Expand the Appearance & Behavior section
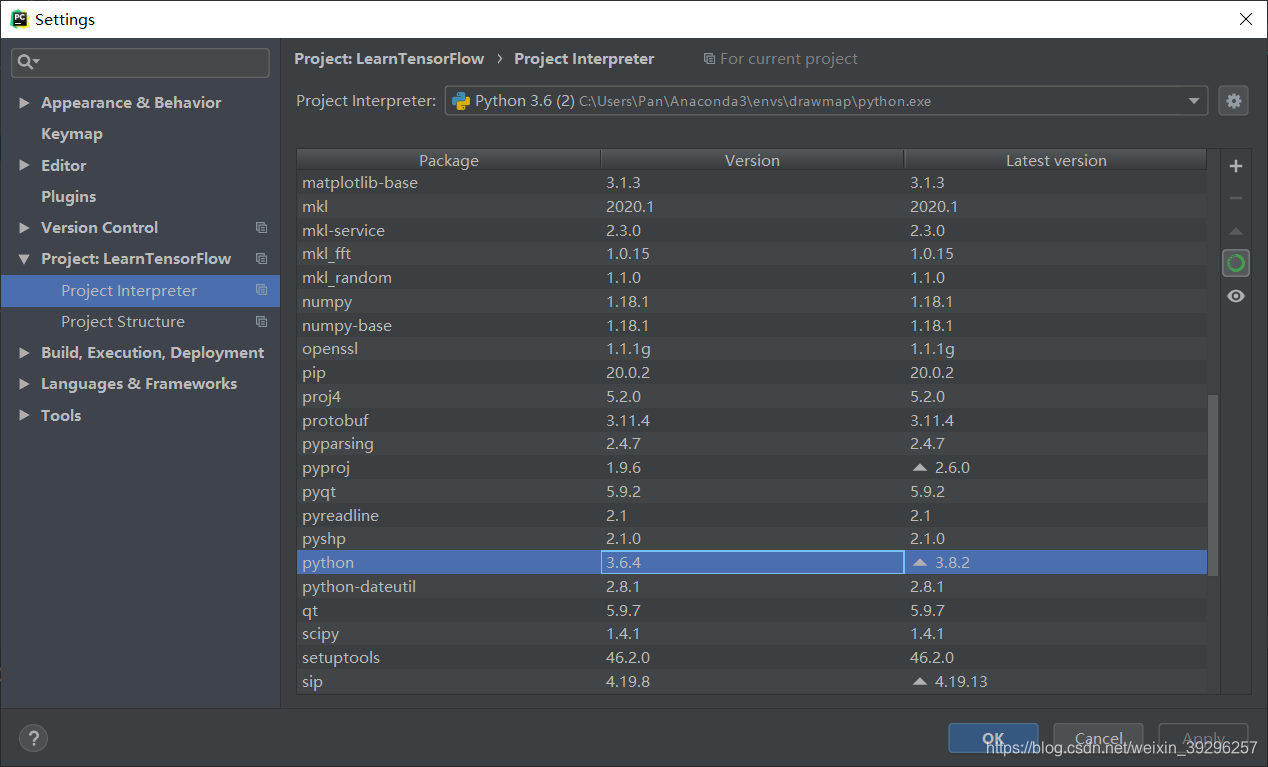The image size is (1268, 767). pyautogui.click(x=24, y=102)
